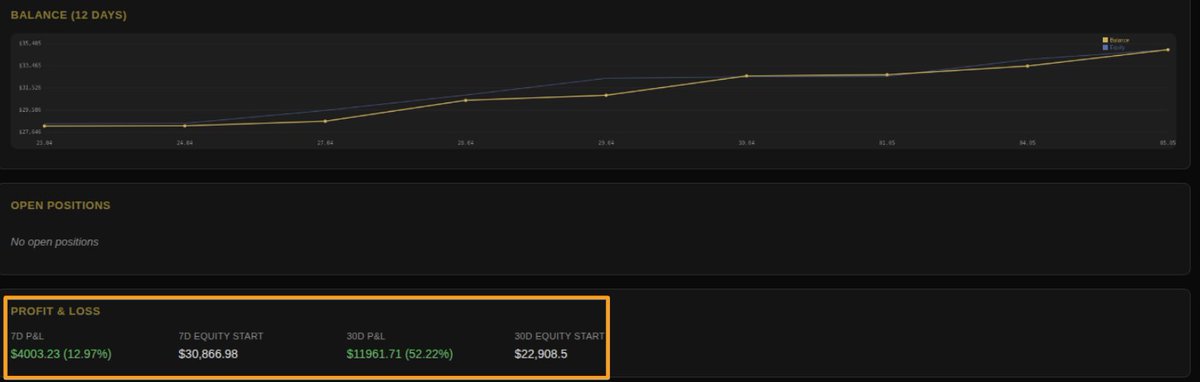Select the balance data point at 28.04
The width and height of the screenshot is (1200, 382).
click(466, 100)
